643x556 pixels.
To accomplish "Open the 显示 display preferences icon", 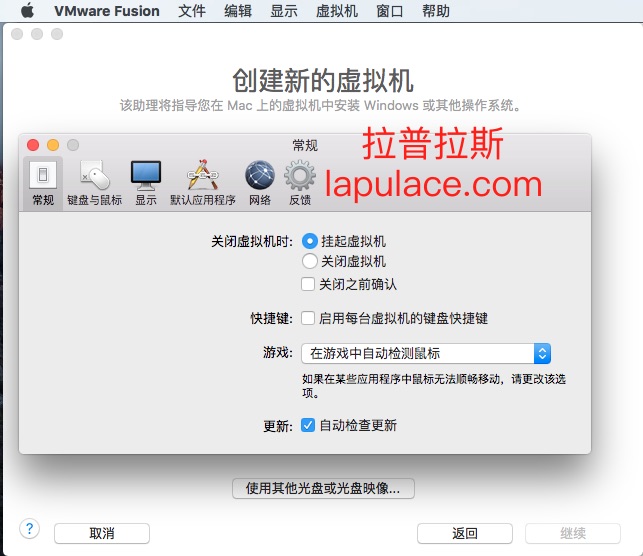I will point(146,182).
